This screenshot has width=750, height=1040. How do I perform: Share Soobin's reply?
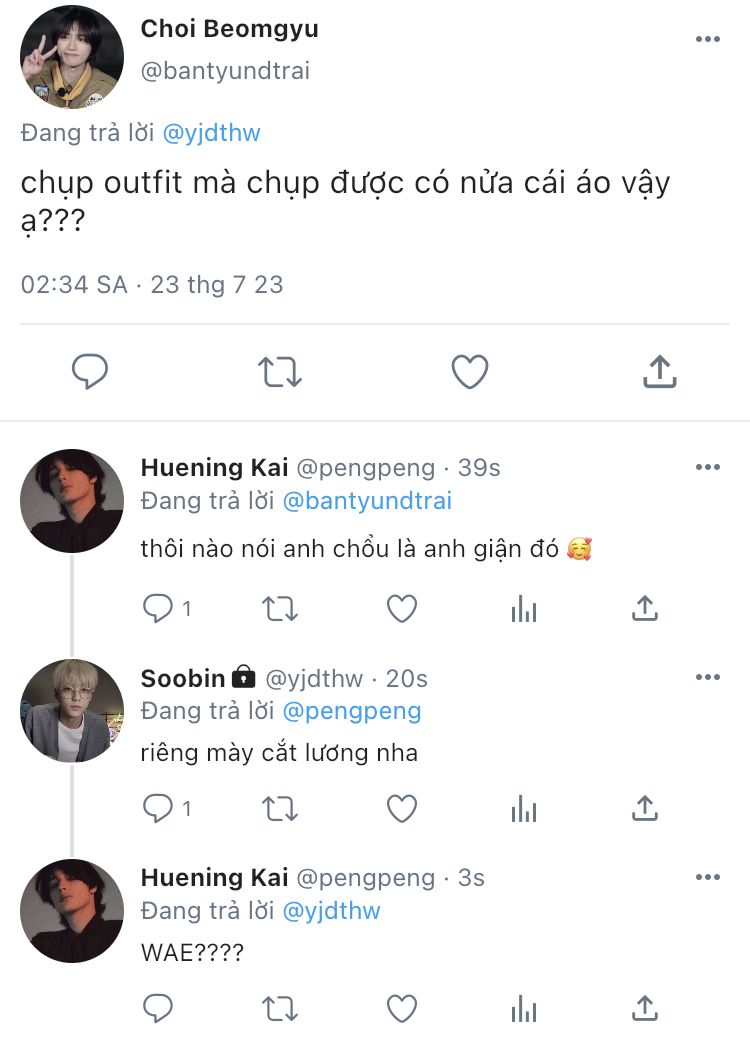point(645,808)
